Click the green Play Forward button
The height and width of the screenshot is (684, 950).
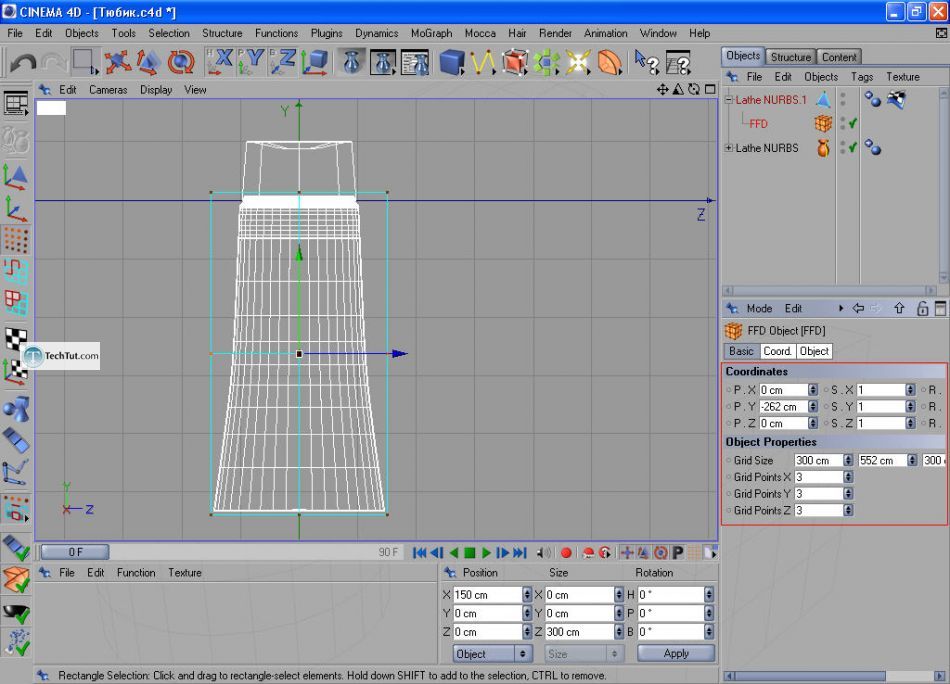[487, 552]
